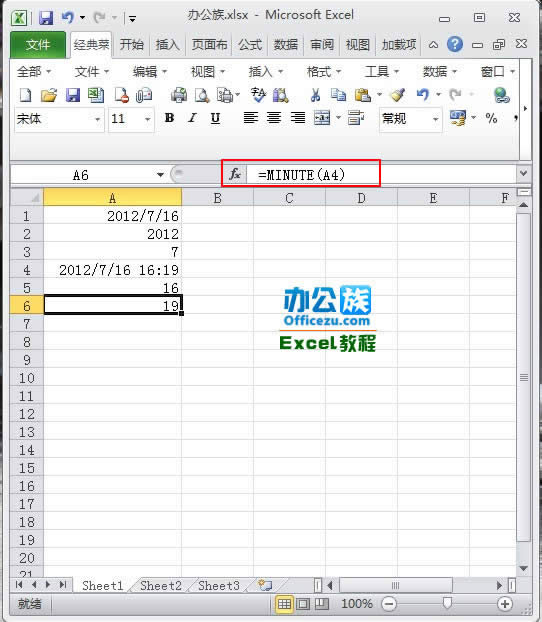542x622 pixels.
Task: Click the Zoom In plus button
Action: coord(505,604)
